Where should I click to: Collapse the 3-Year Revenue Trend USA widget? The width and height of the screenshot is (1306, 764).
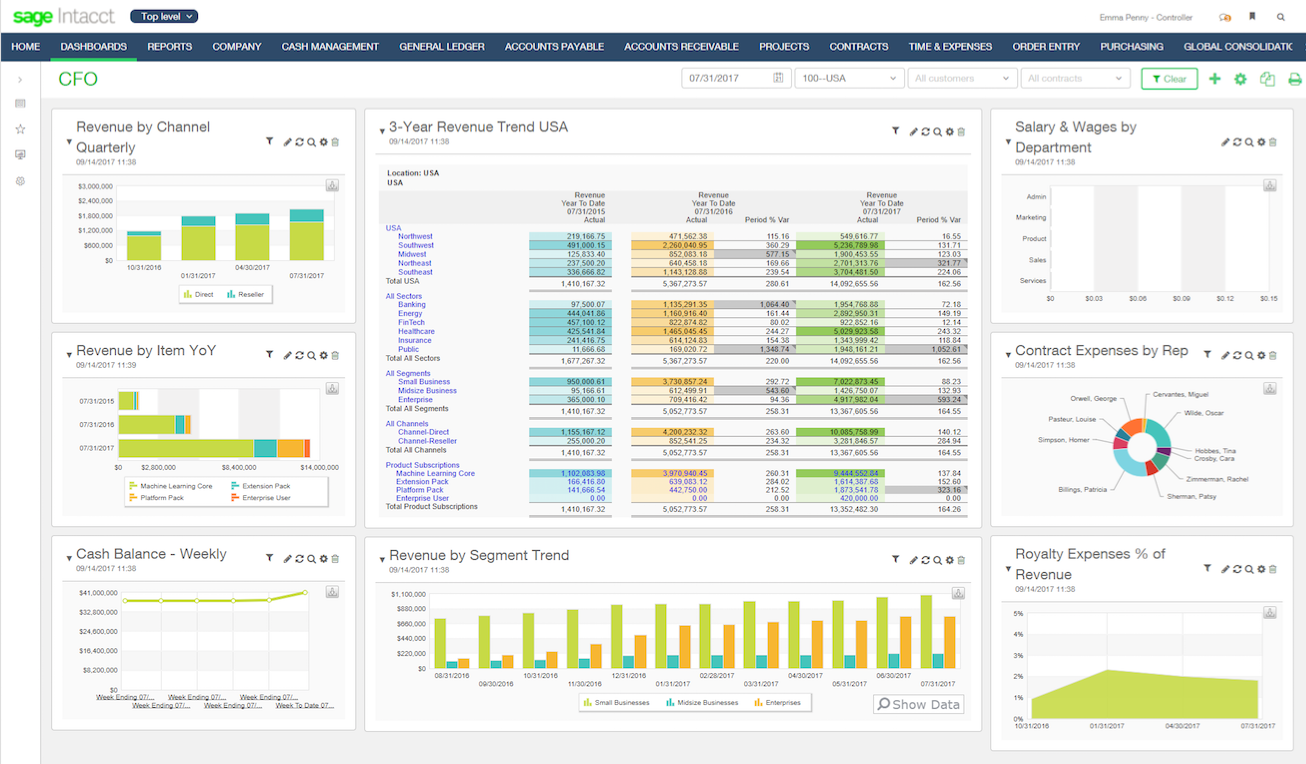(x=381, y=128)
